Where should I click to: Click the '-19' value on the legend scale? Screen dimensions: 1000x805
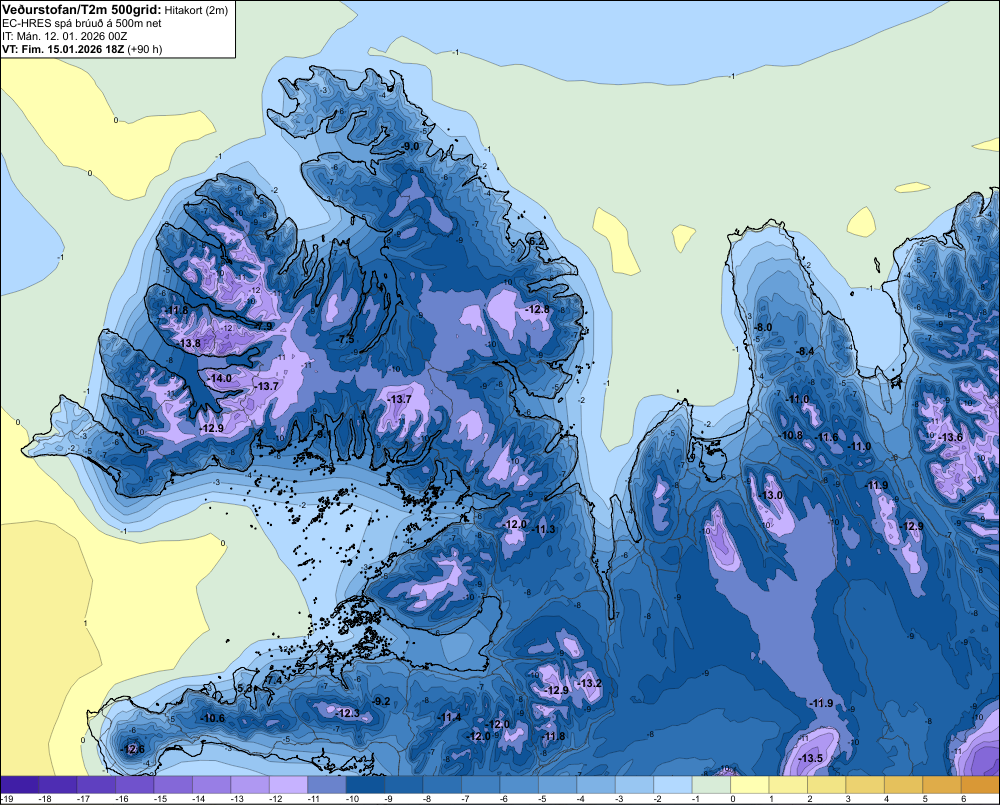point(6,799)
